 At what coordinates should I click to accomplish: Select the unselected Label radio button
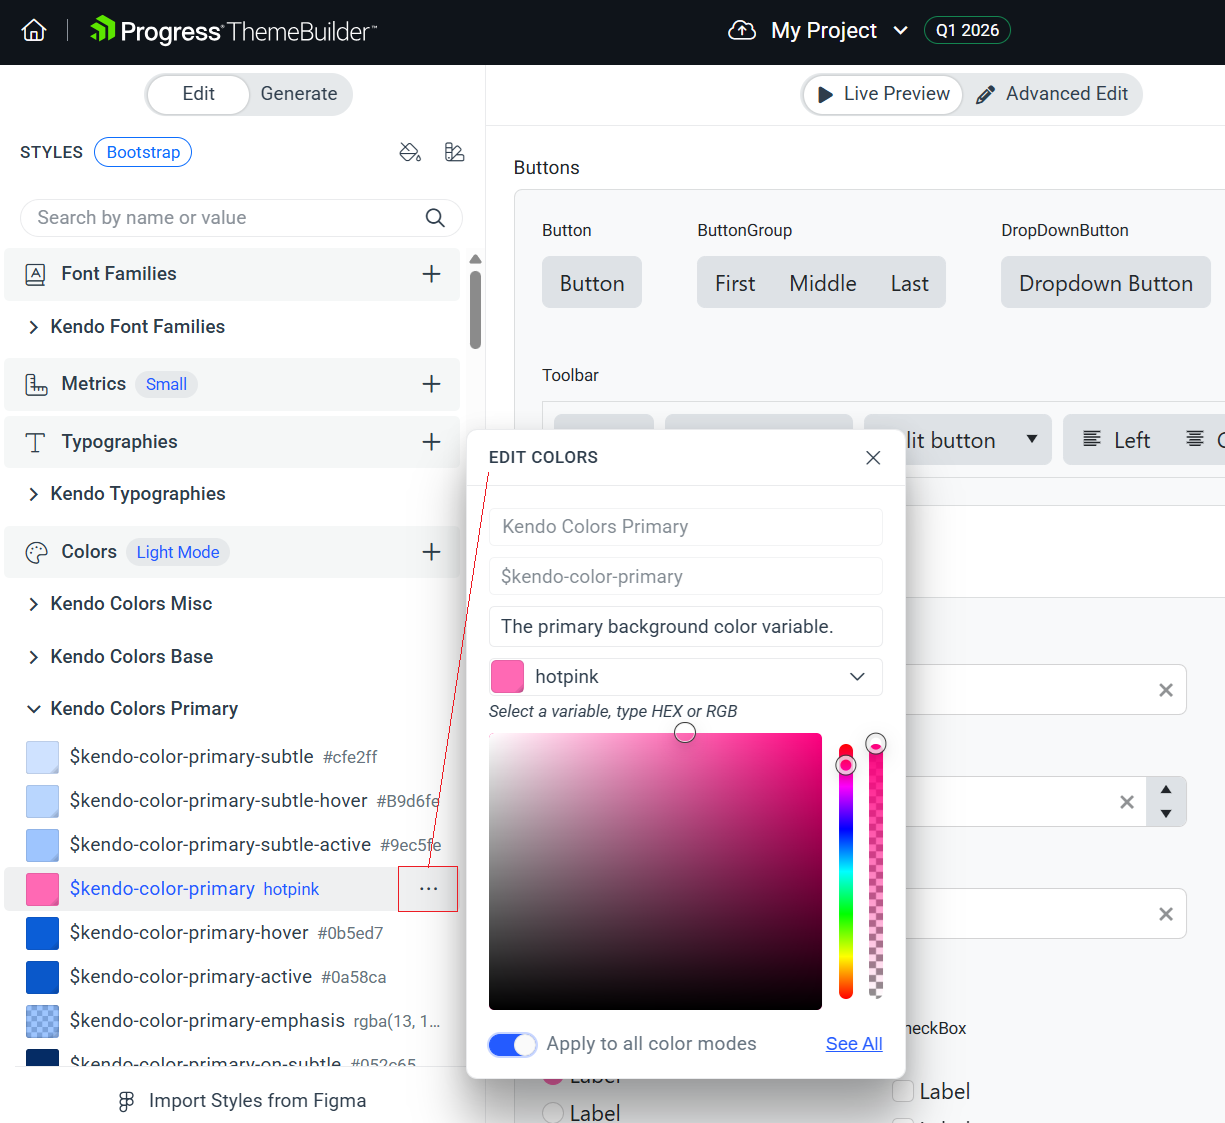552,1112
